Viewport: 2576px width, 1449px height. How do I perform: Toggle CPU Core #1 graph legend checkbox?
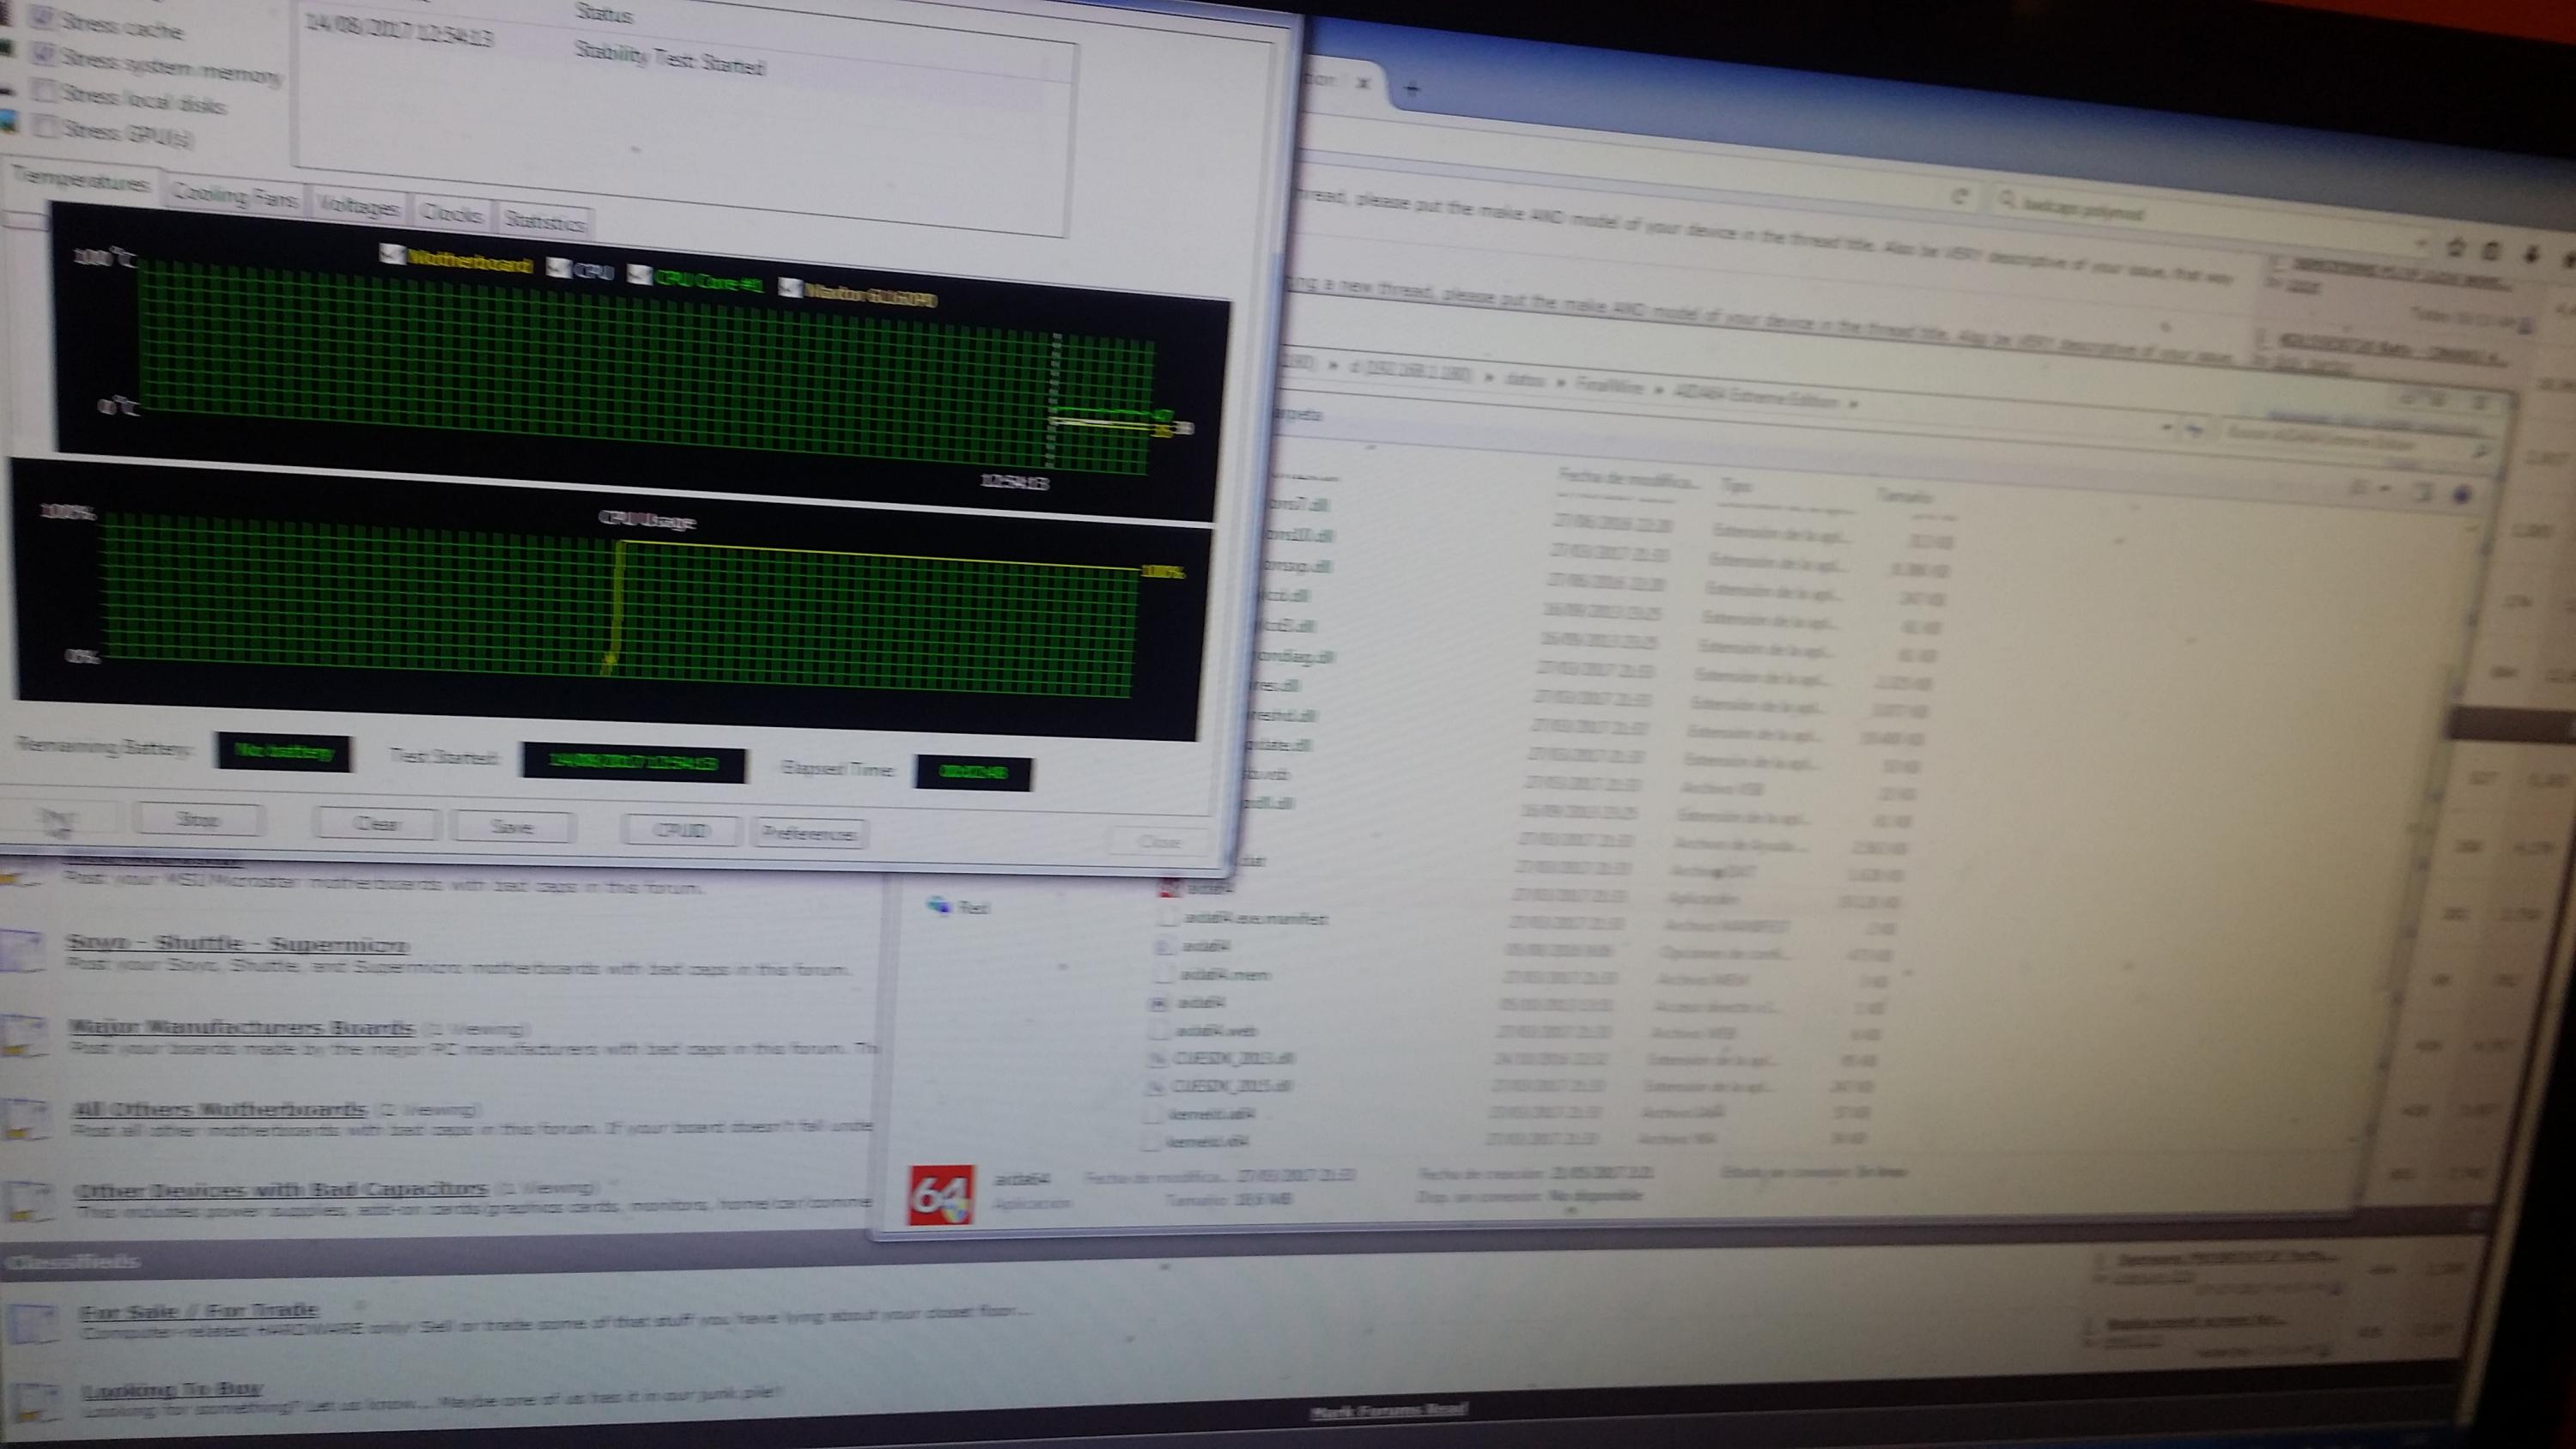639,273
